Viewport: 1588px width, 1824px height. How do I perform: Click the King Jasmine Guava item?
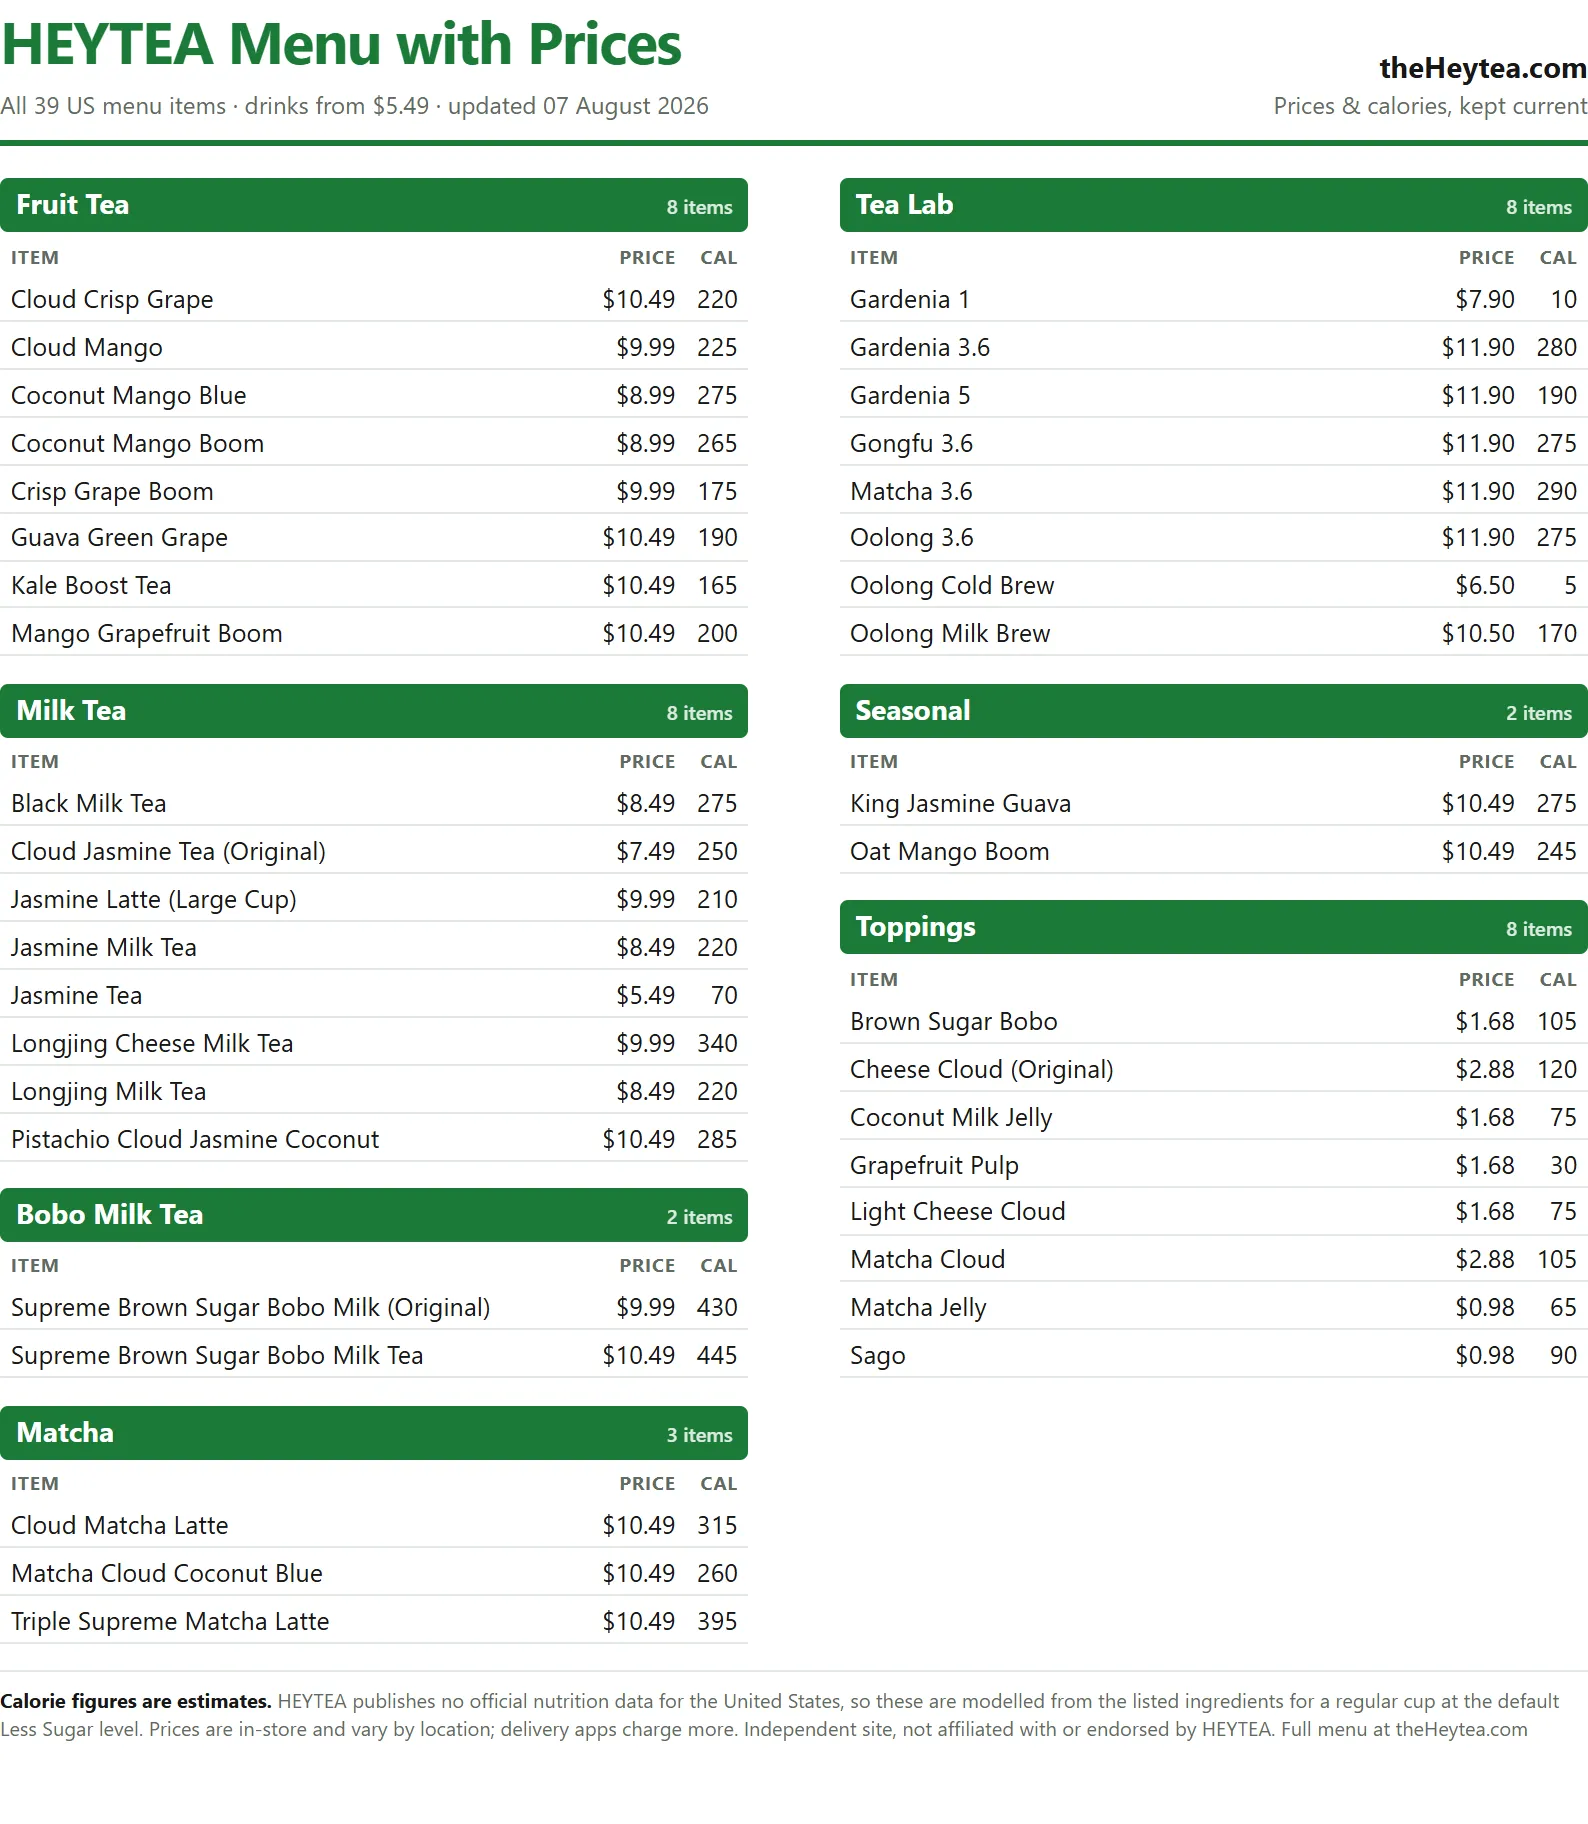click(1213, 803)
